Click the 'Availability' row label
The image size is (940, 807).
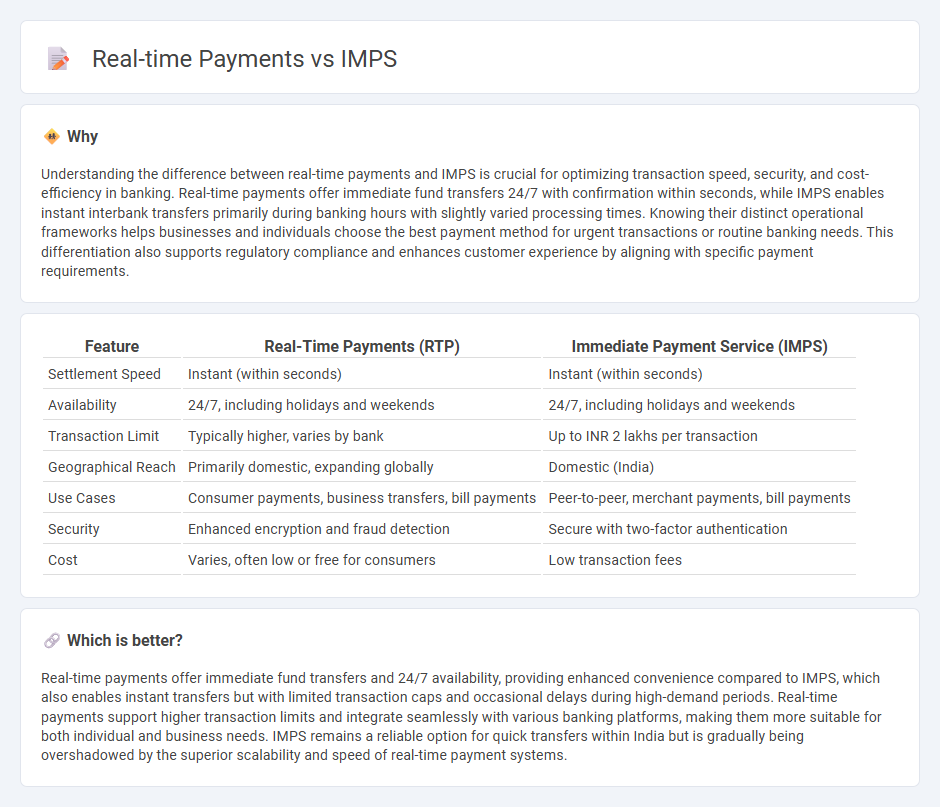tap(82, 405)
